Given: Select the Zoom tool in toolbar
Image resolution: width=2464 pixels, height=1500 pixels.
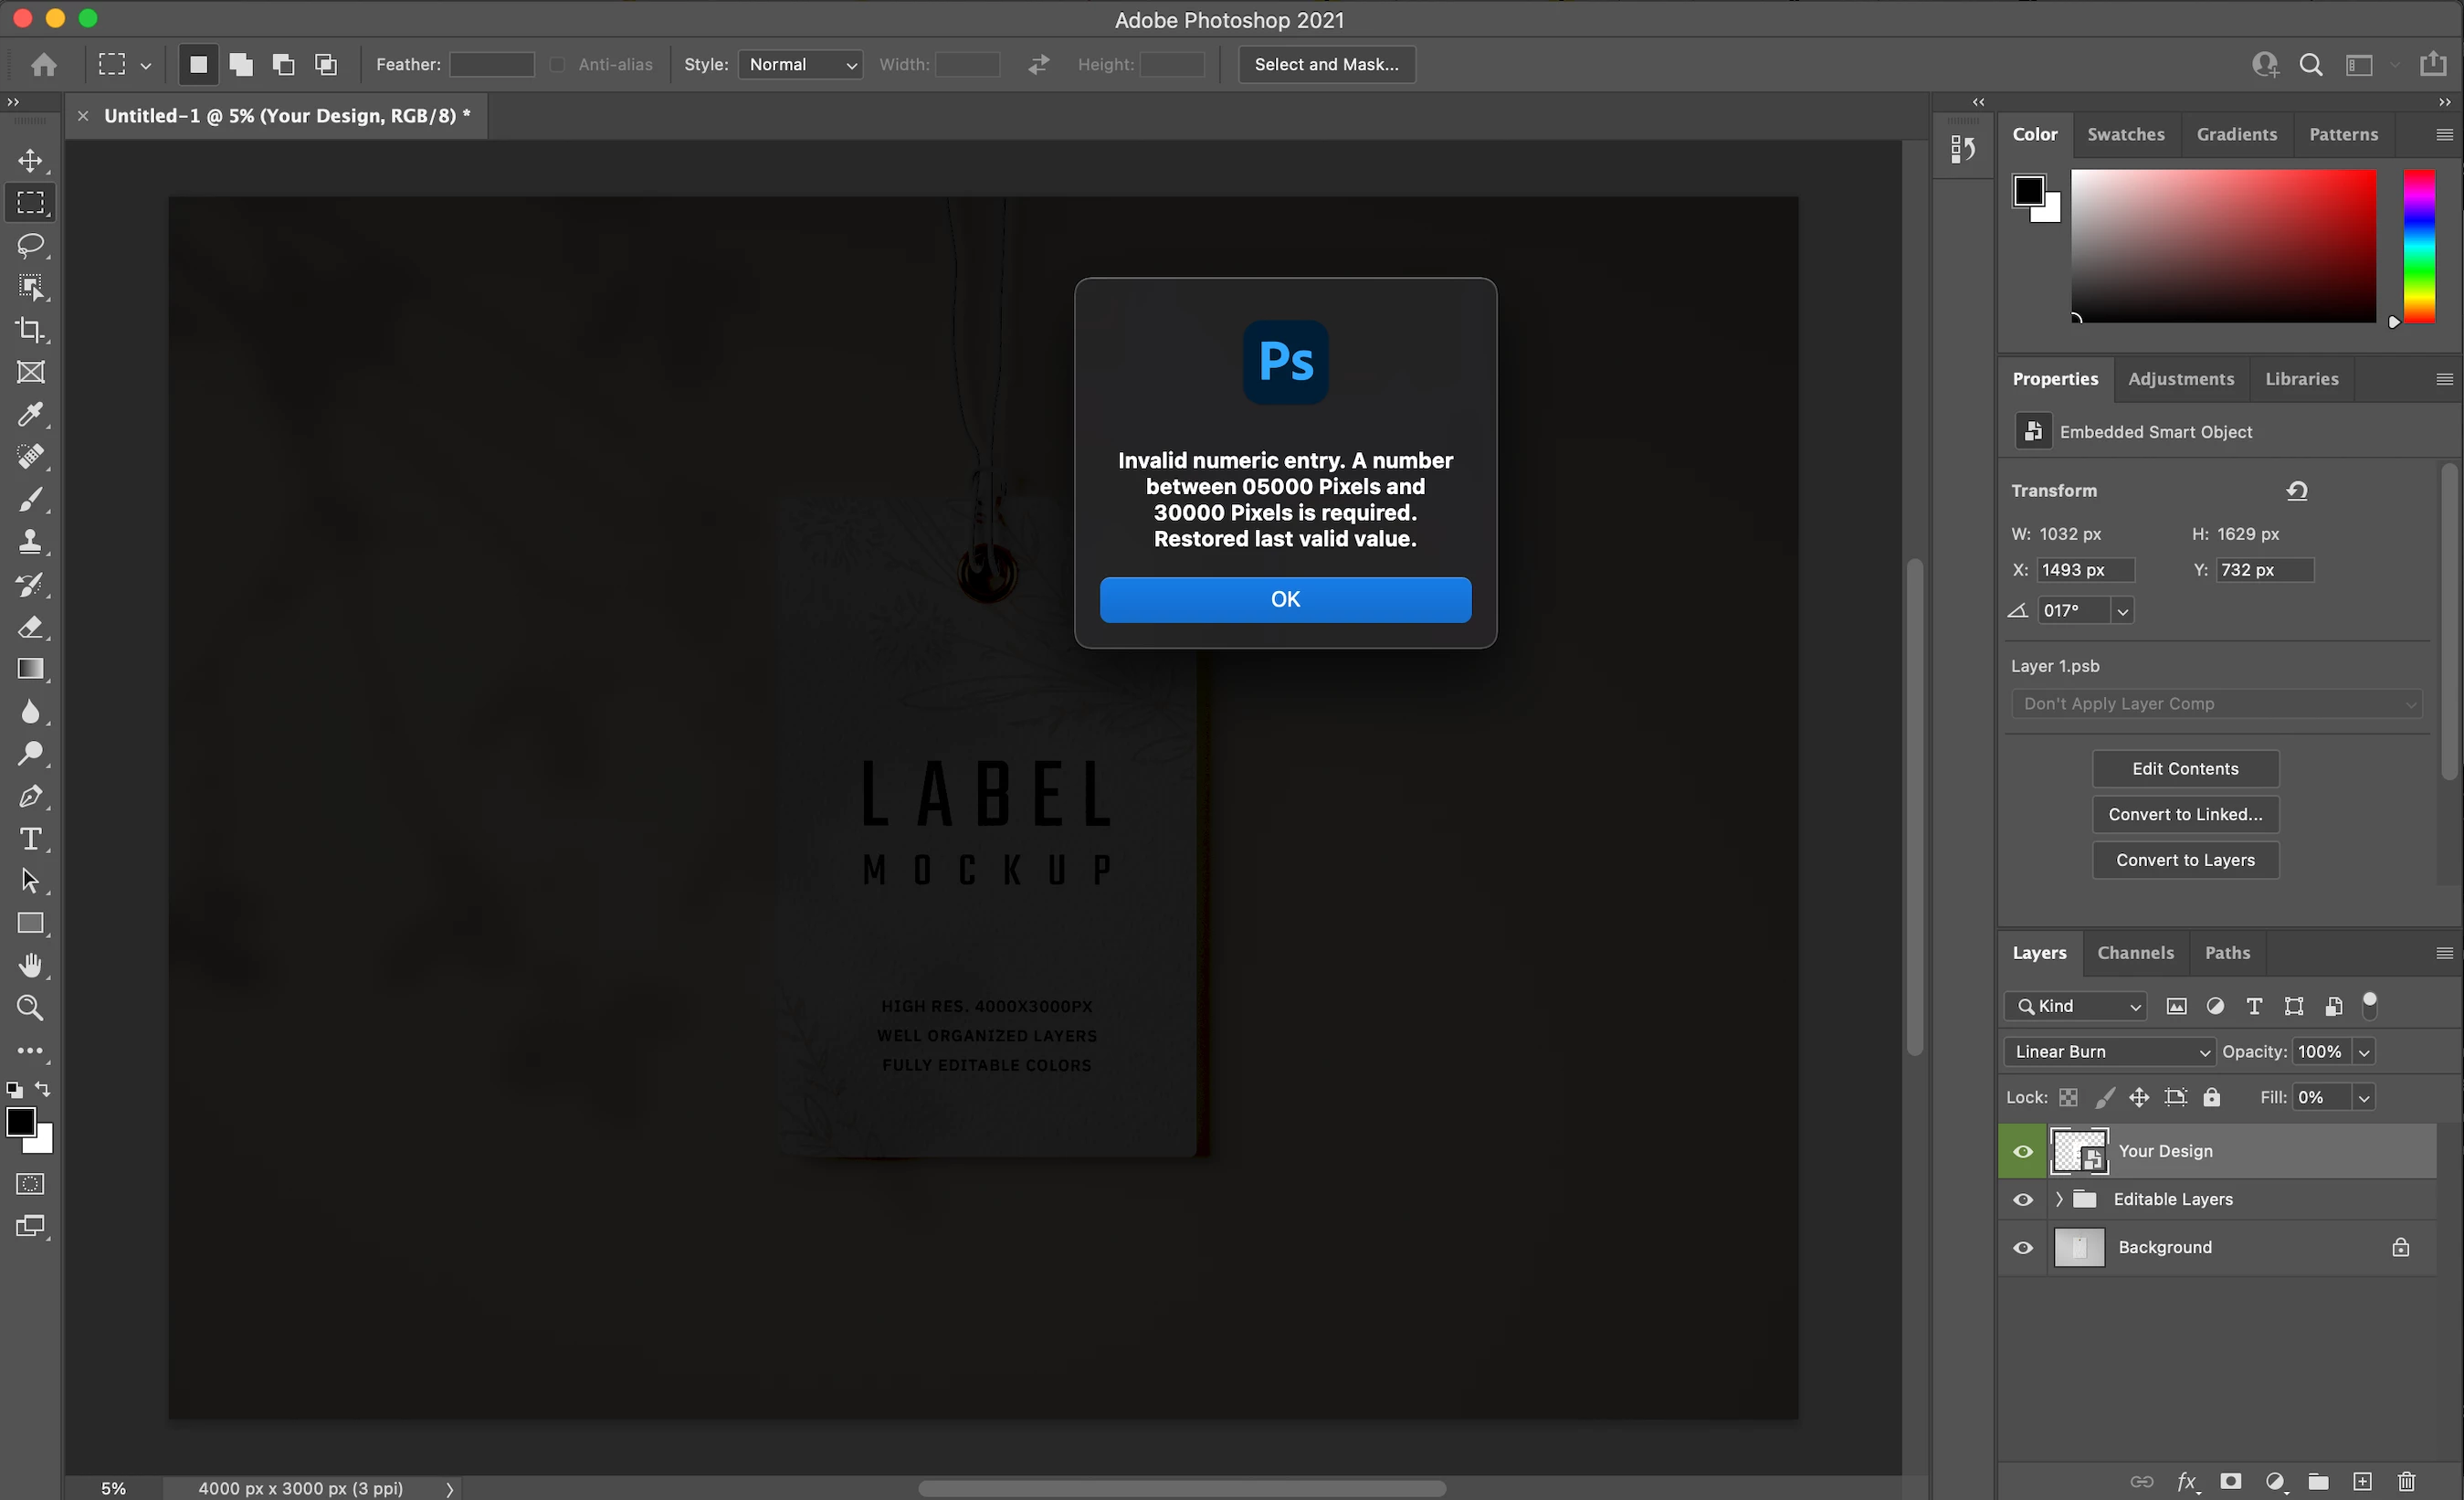Looking at the screenshot, I should coord(30,1008).
